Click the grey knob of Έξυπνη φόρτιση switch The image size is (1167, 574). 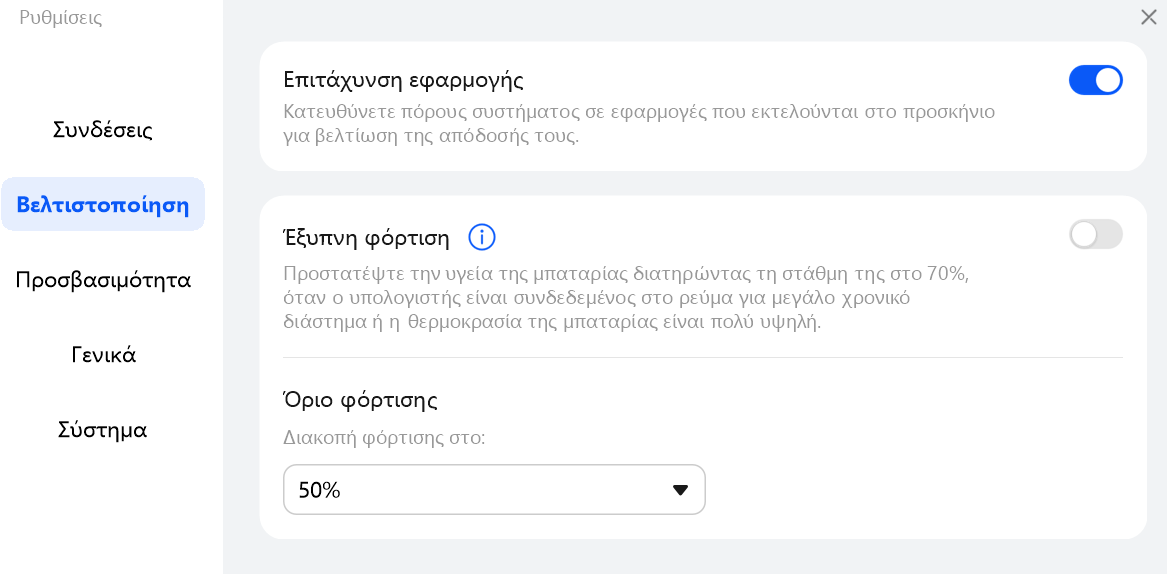pyautogui.click(x=1084, y=235)
